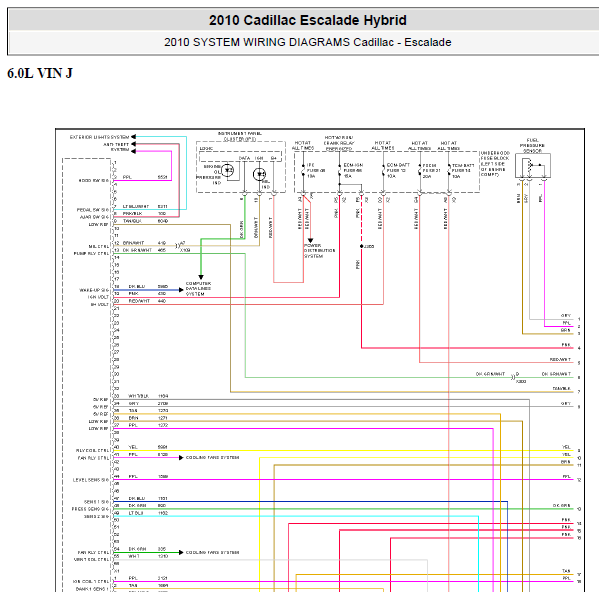This screenshot has width=599, height=592.
Task: Click the 'COOLING FANS SYSTEM' label beside pin 41 PPL
Action: pos(212,458)
